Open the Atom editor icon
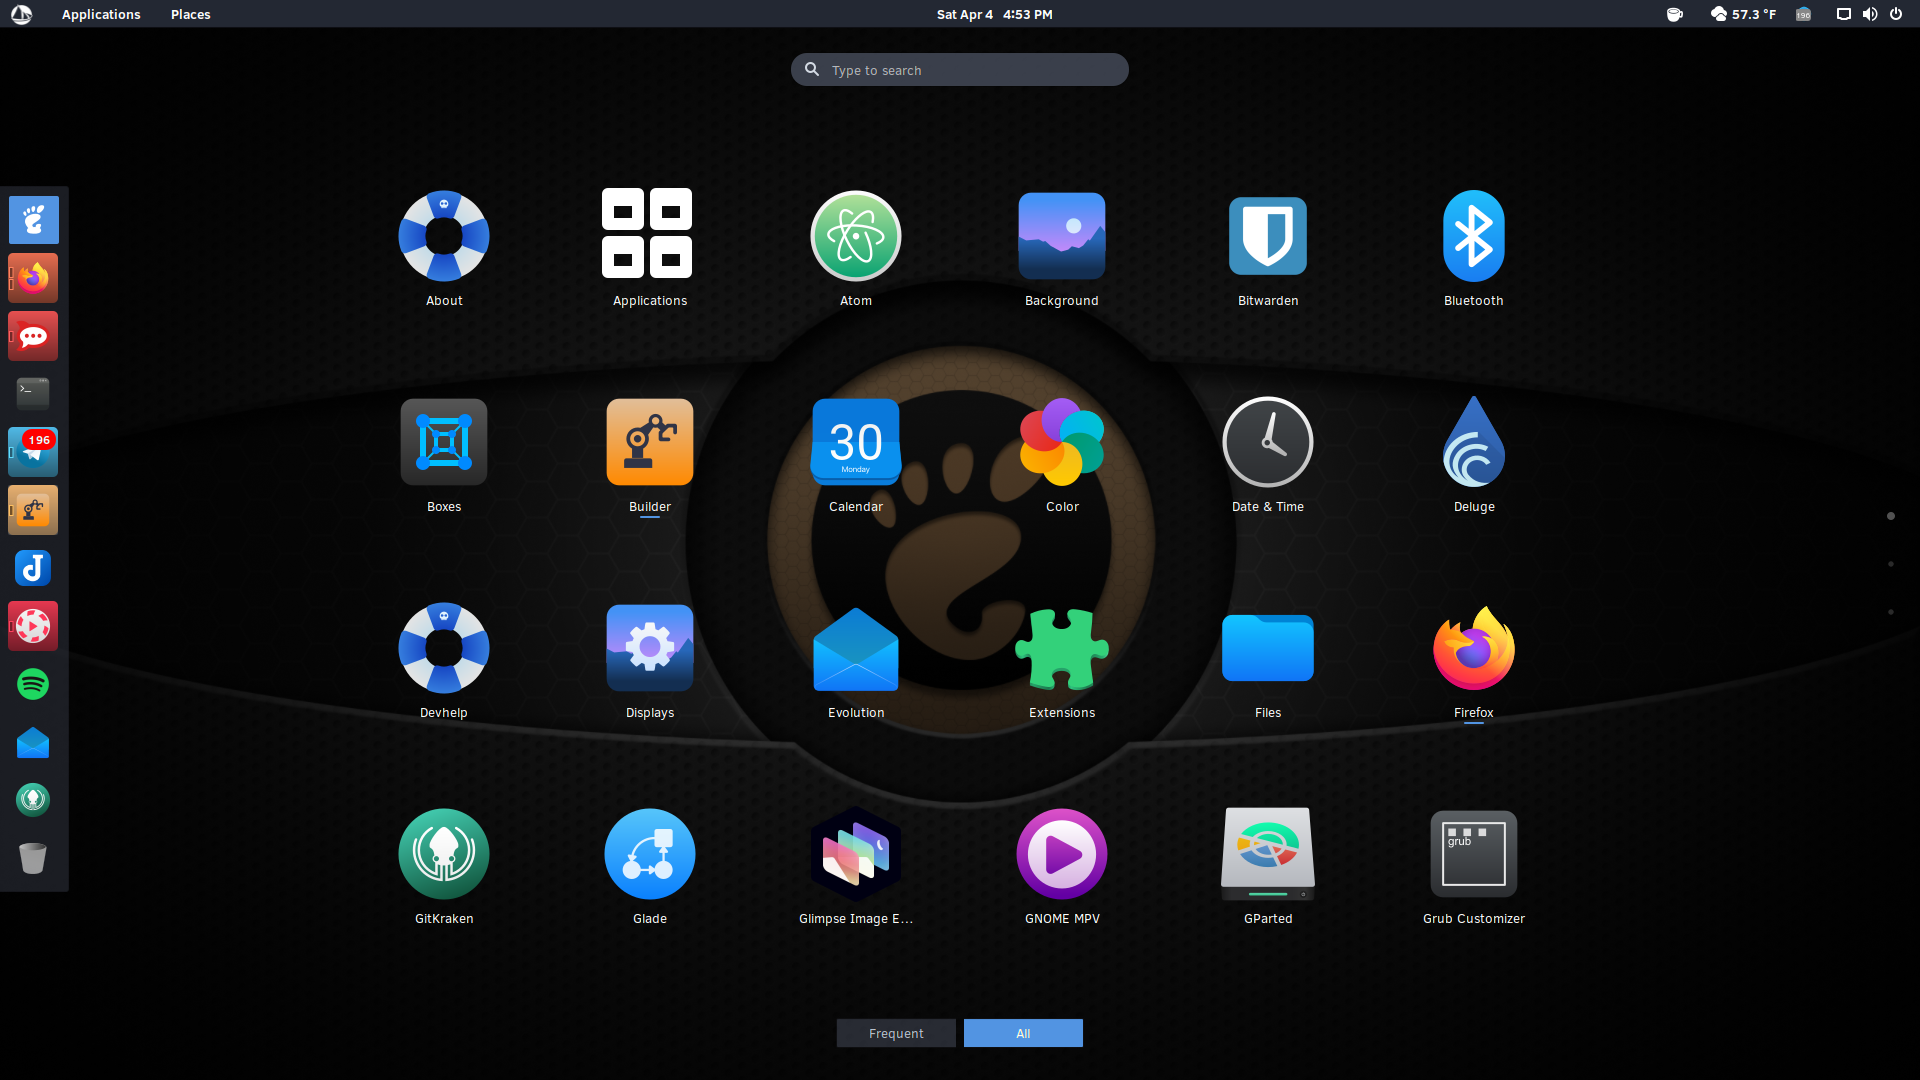Viewport: 1920px width, 1080px height. [856, 236]
